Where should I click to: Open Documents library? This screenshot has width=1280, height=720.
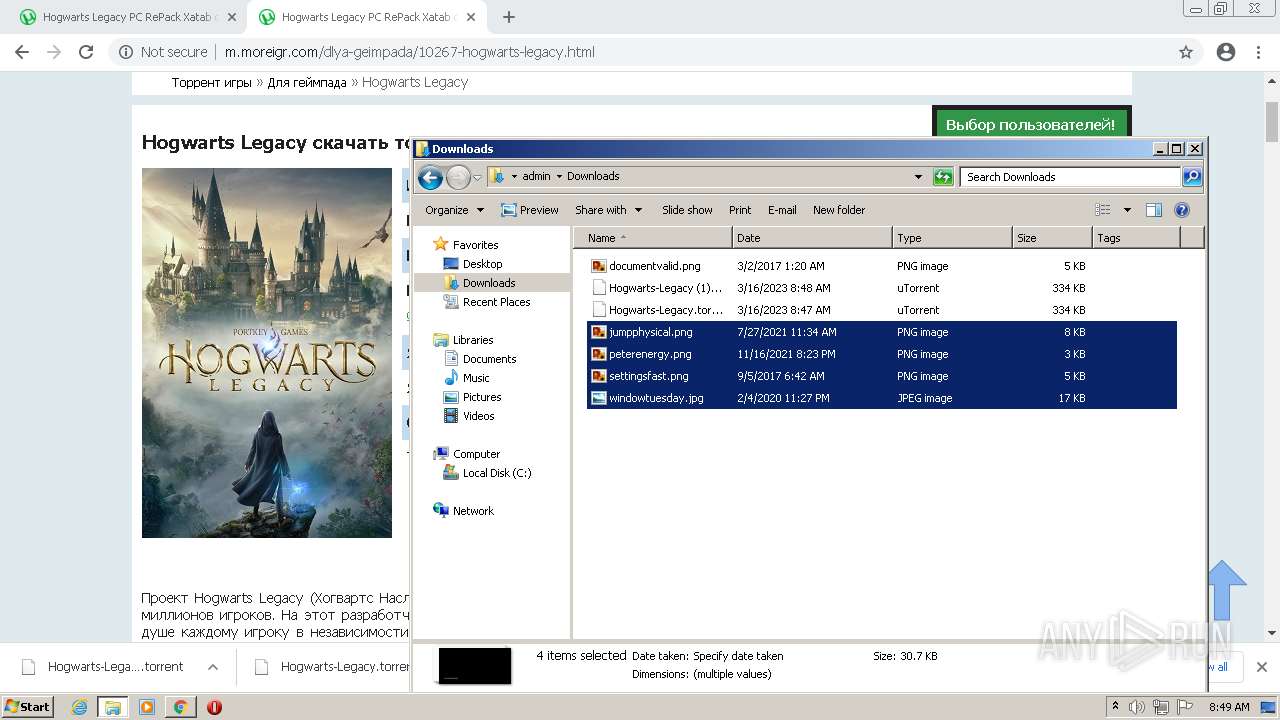tap(489, 359)
